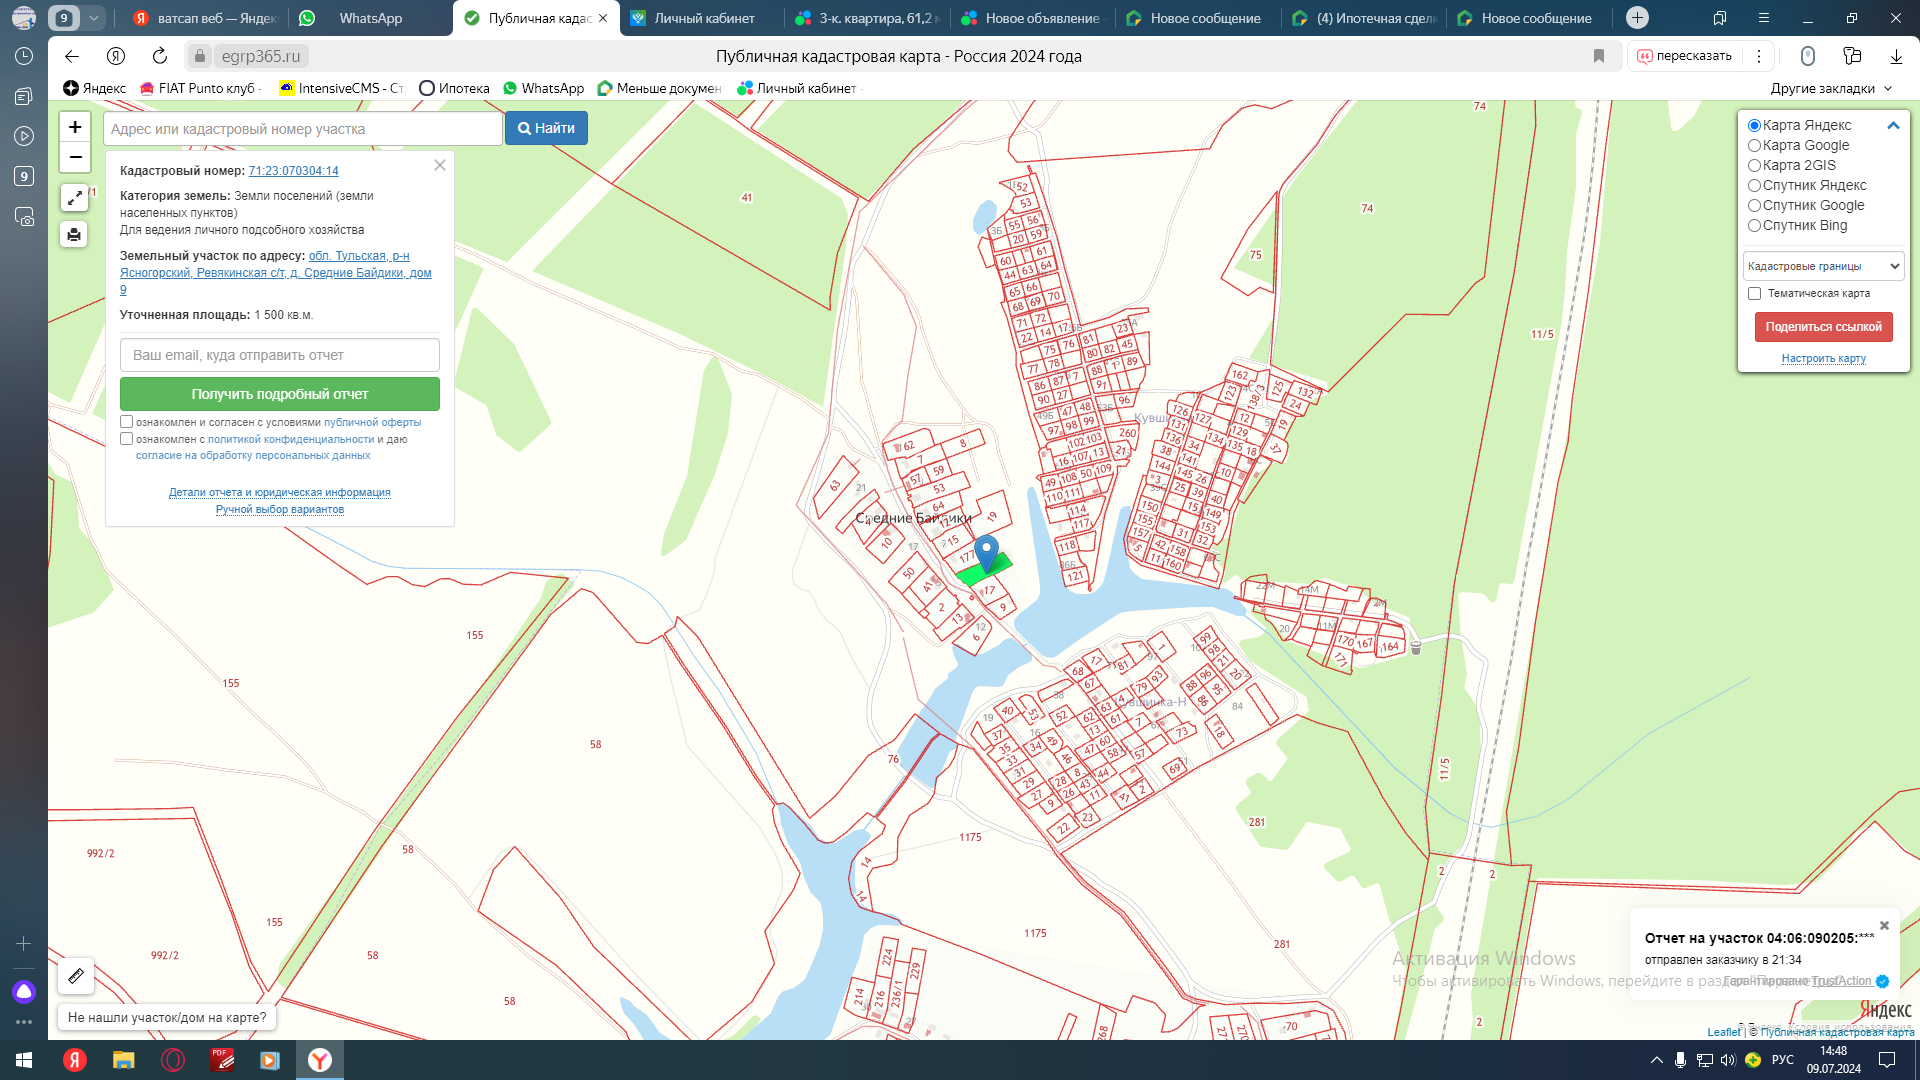Expand Другие закладки bookmarks menu

point(1830,88)
